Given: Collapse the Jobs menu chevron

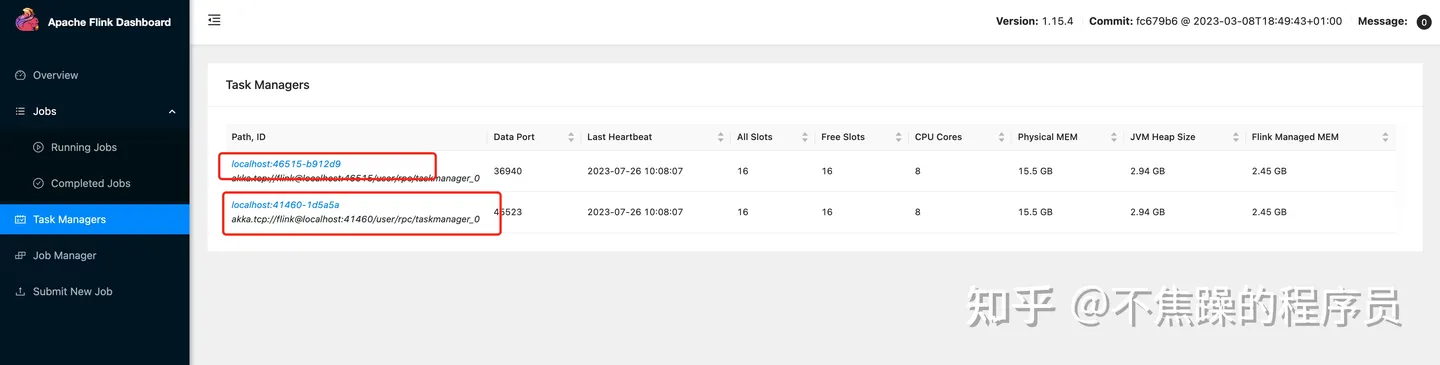Looking at the screenshot, I should pos(172,111).
